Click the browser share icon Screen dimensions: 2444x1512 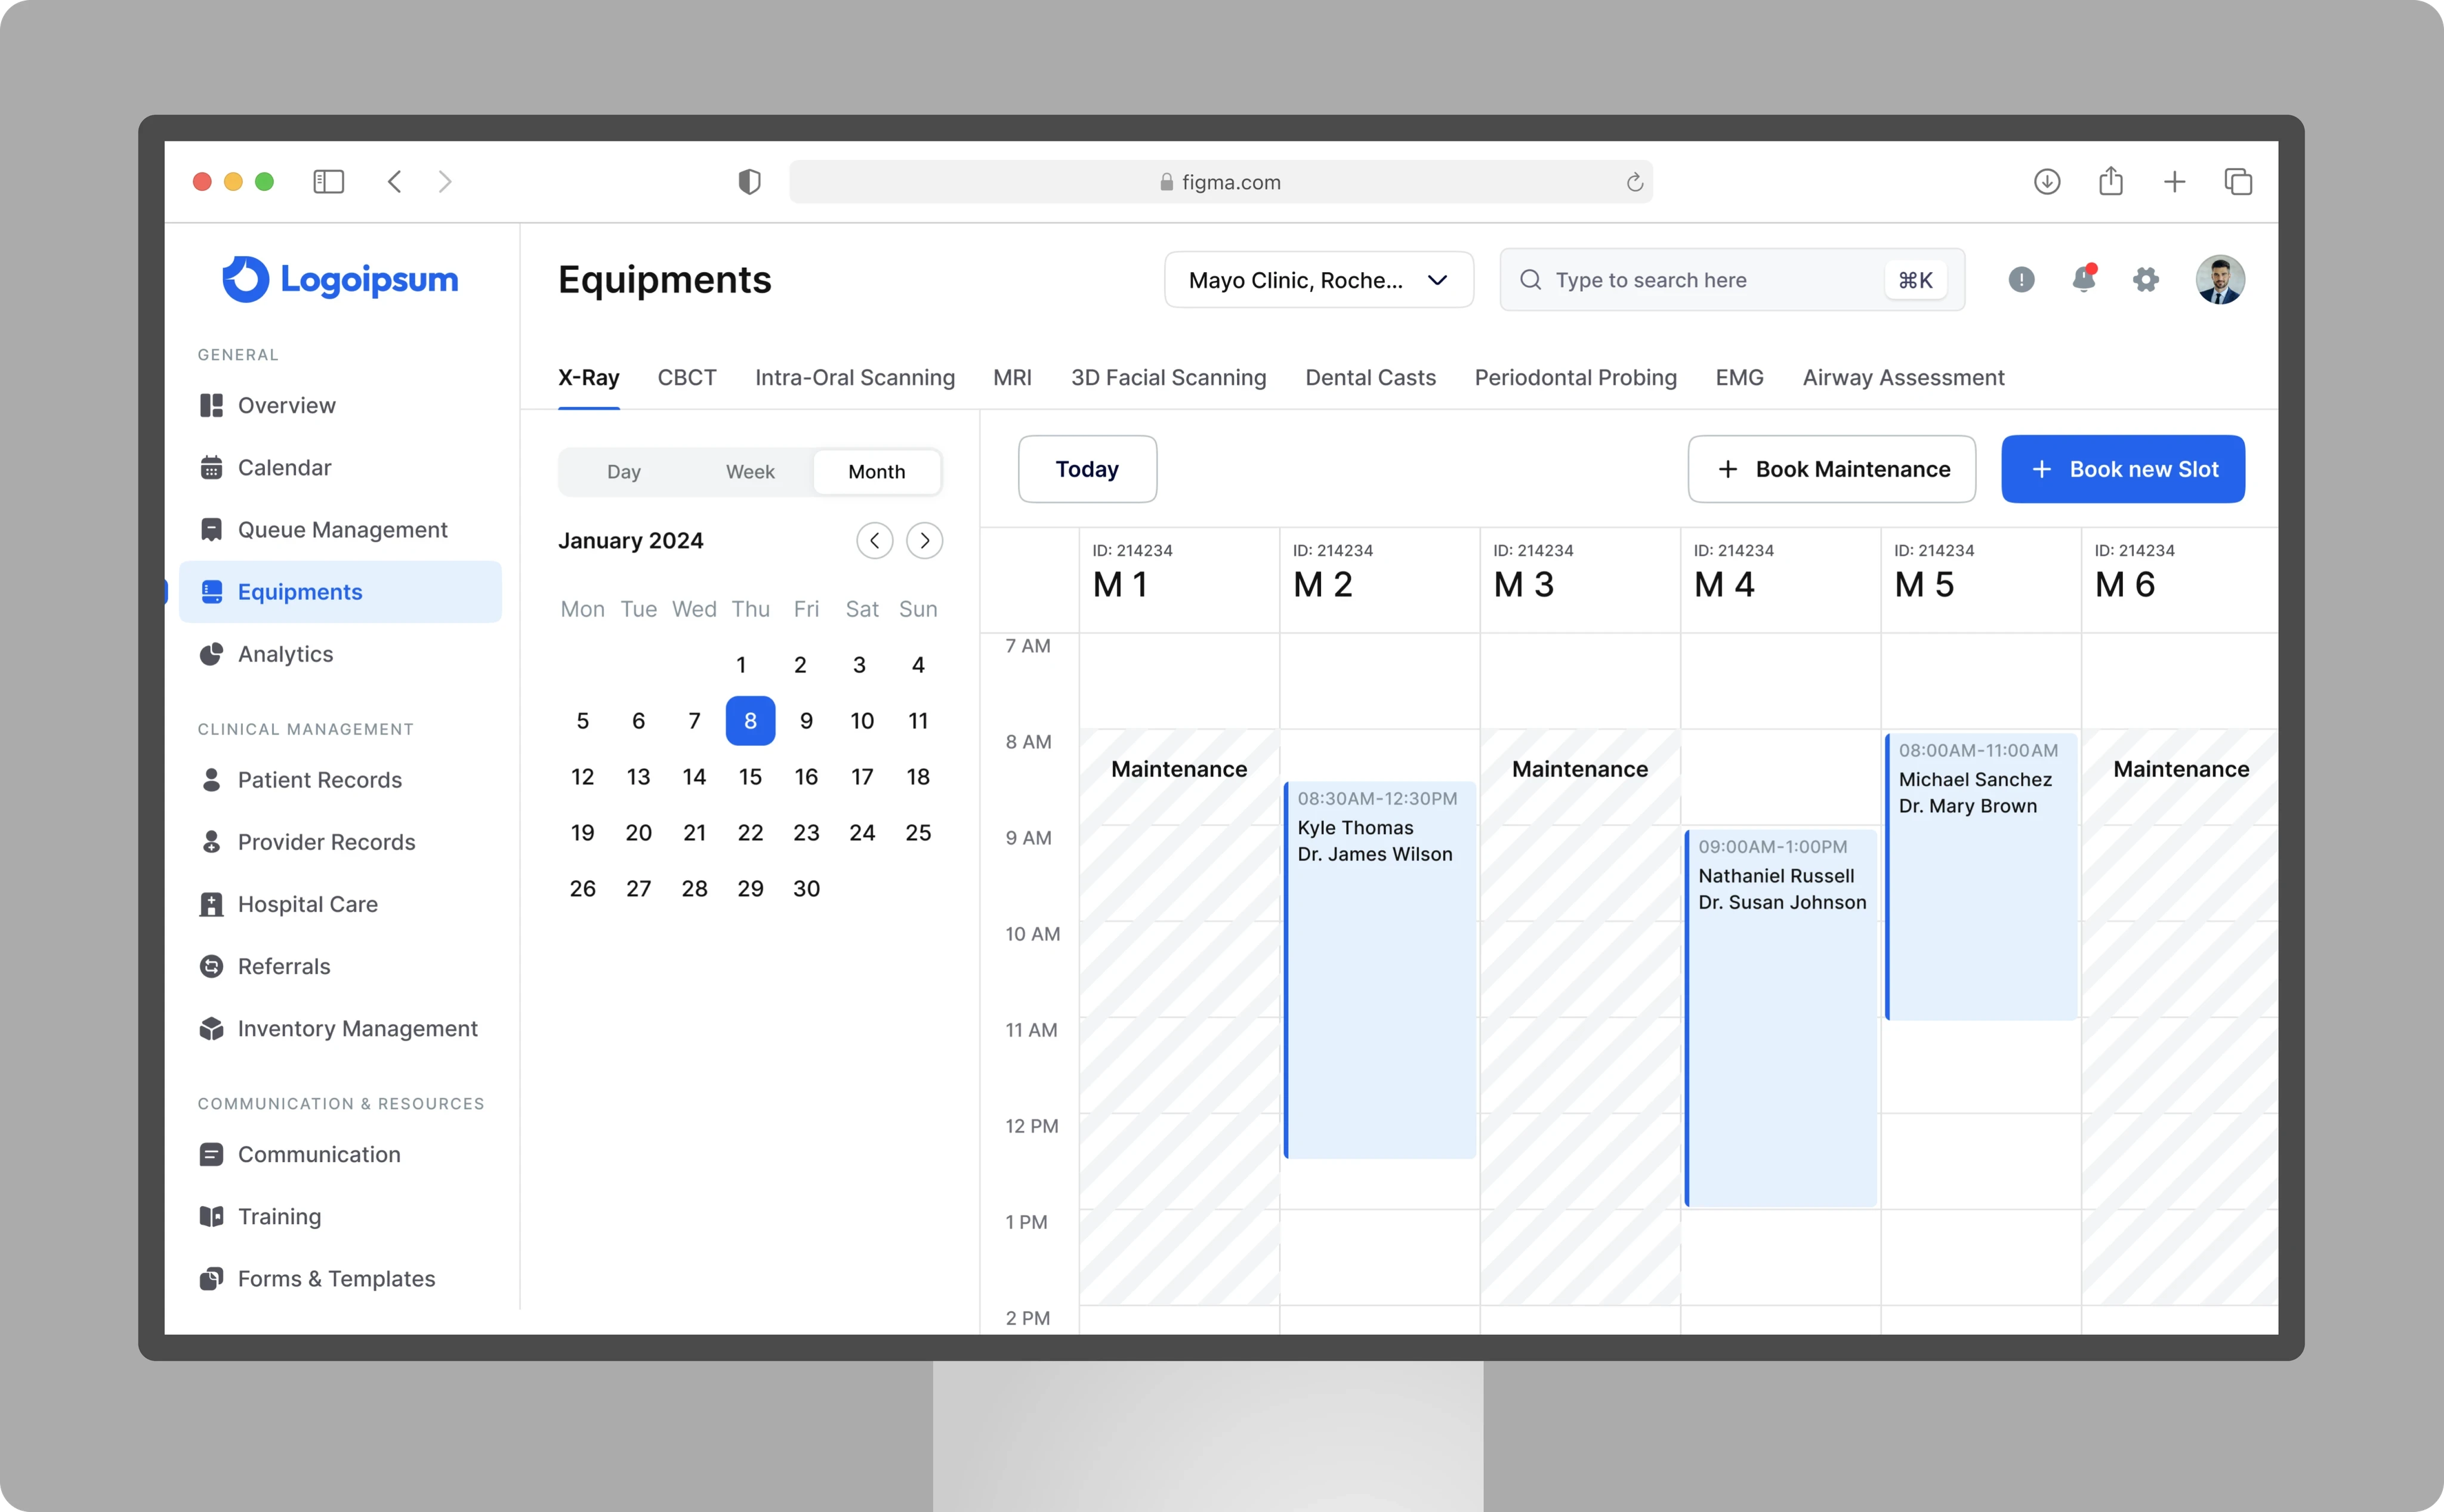2110,182
